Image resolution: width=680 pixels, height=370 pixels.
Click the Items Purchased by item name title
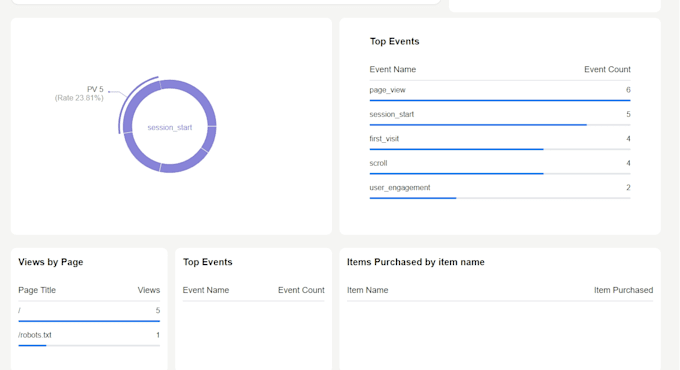point(415,262)
